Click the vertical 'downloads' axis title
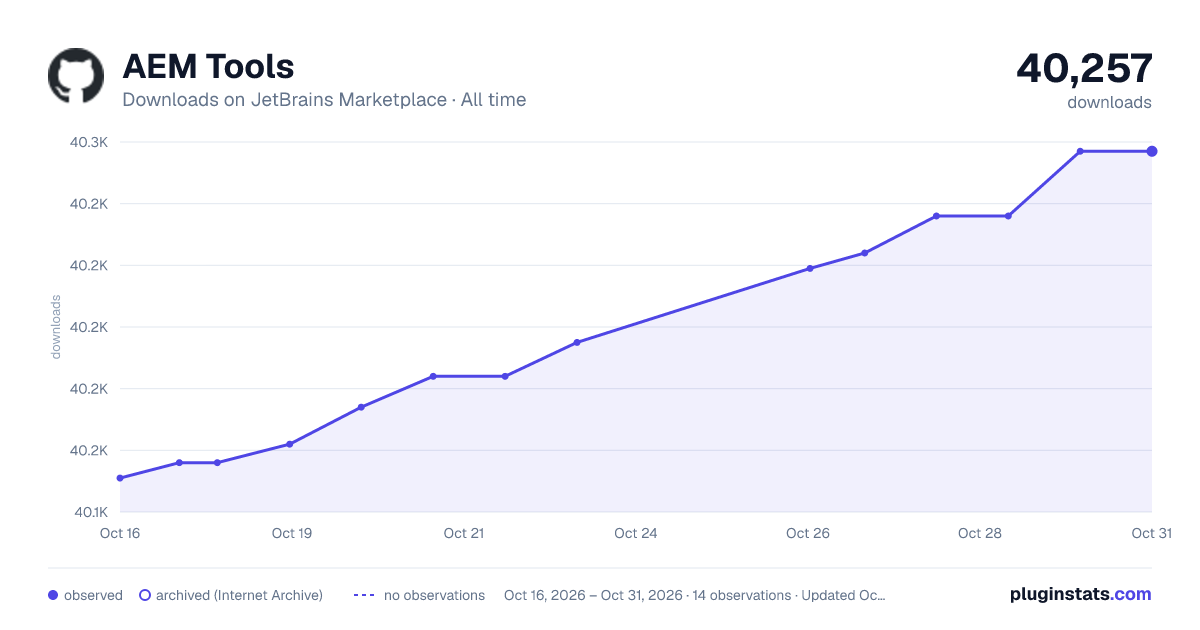This screenshot has height=630, width=1200. click(56, 327)
